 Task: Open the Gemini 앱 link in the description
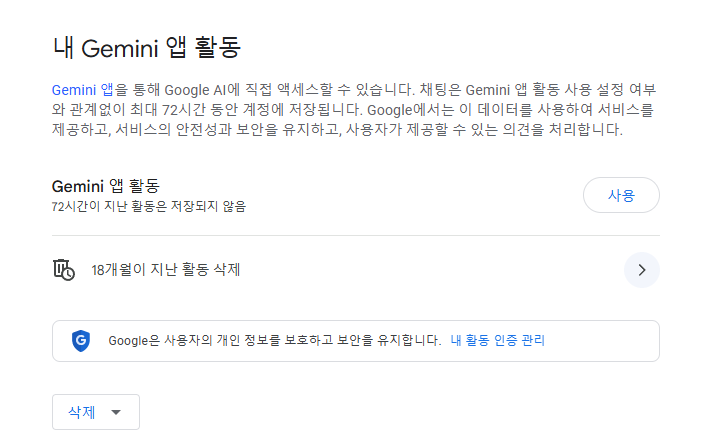pyautogui.click(x=82, y=90)
